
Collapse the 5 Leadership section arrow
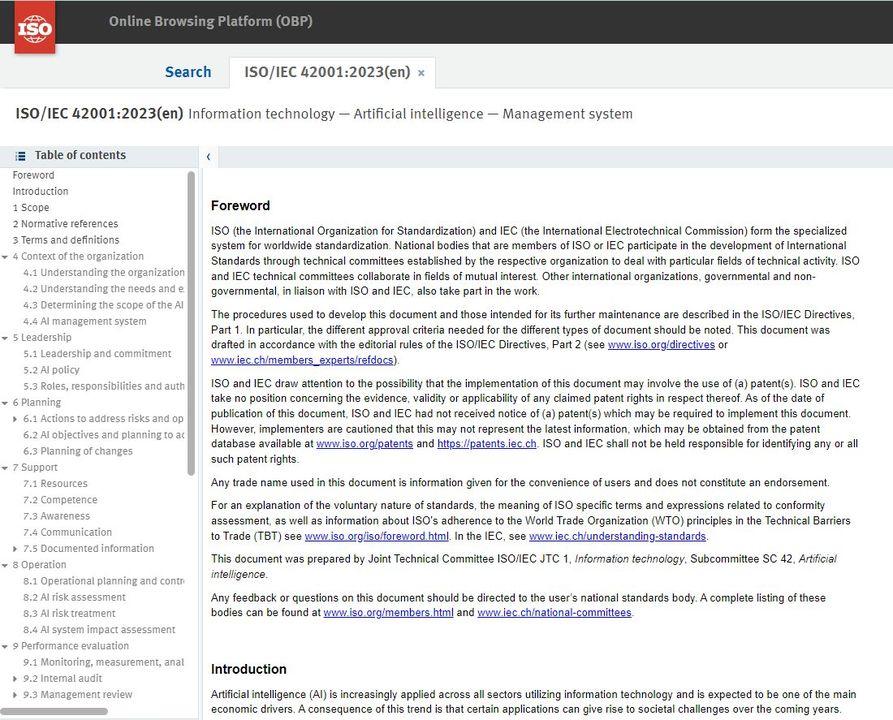5,338
